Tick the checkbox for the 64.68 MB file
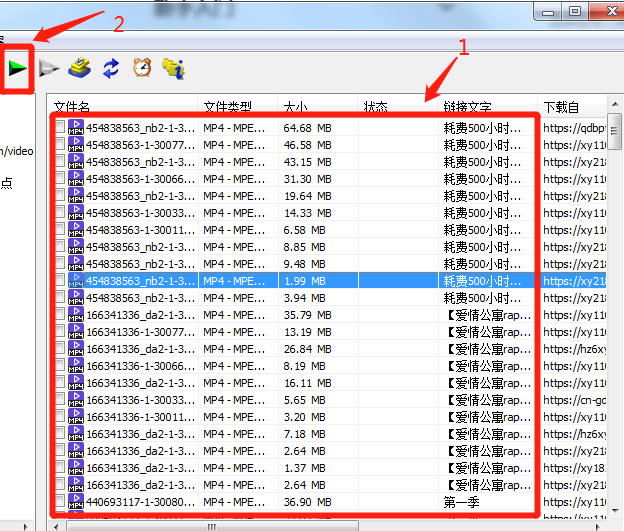Screen dimensions: 624x531 (x=60, y=127)
